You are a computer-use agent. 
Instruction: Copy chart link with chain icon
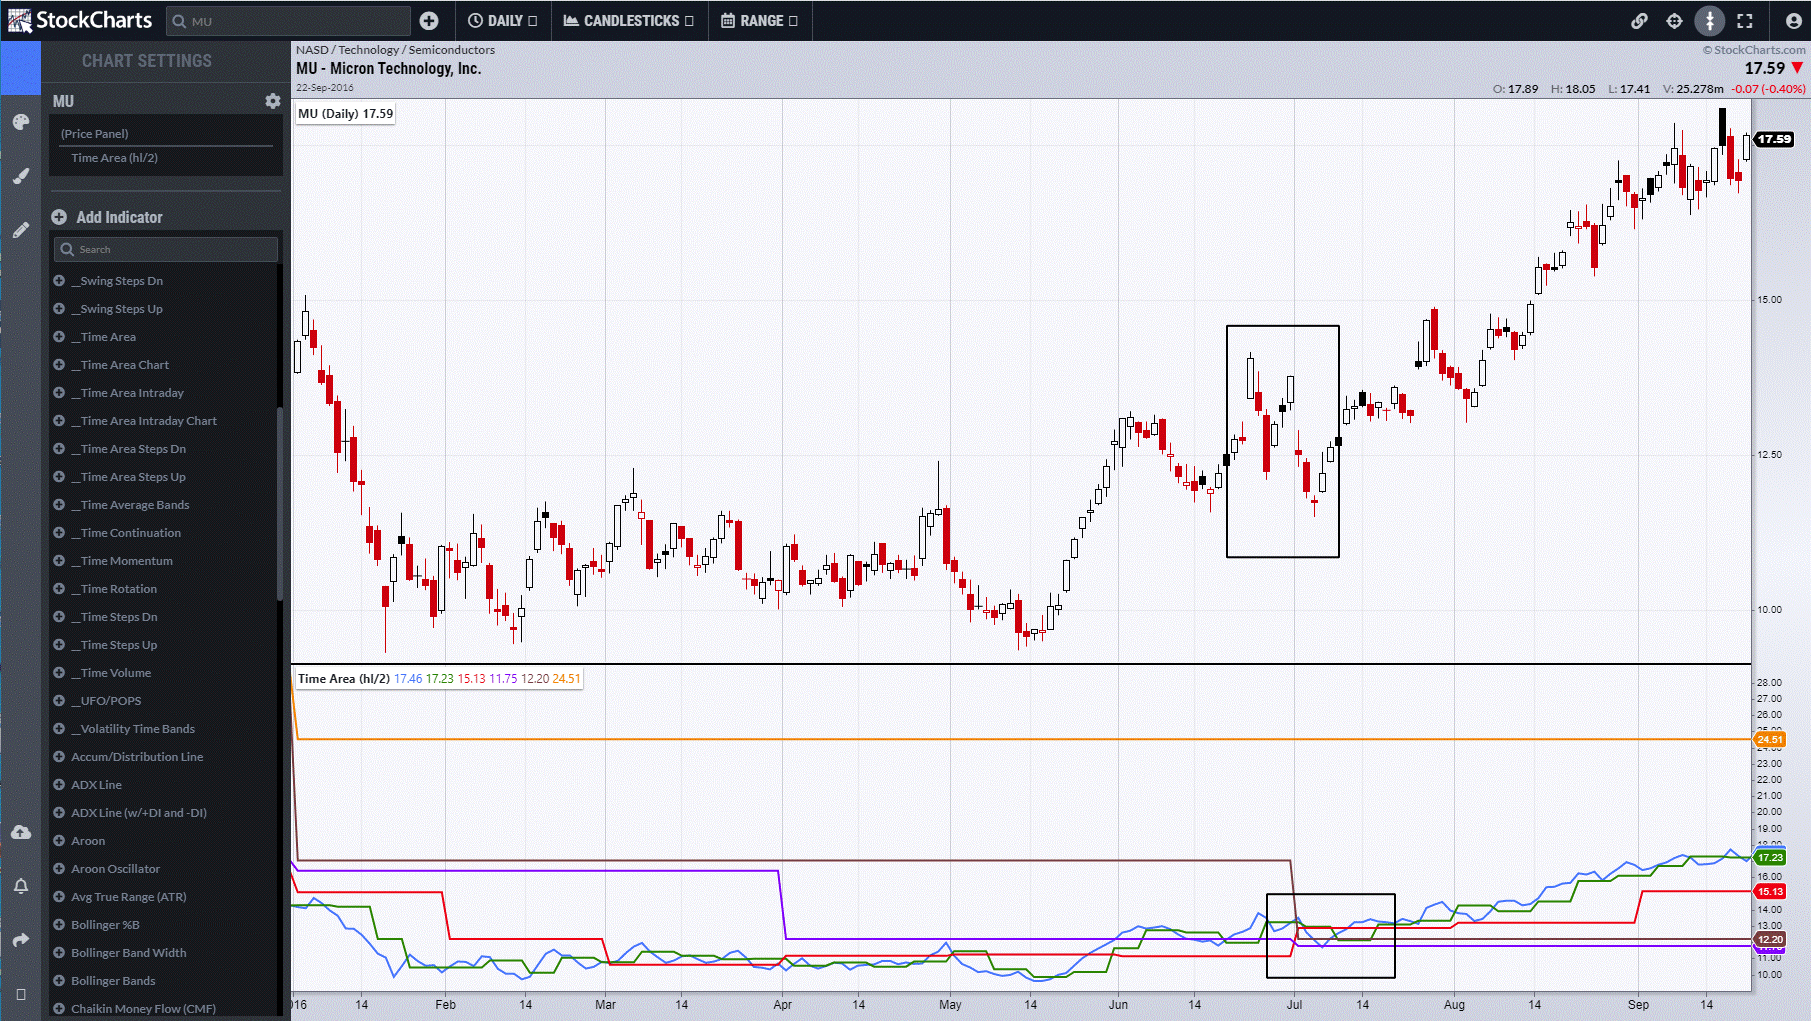click(x=1639, y=21)
